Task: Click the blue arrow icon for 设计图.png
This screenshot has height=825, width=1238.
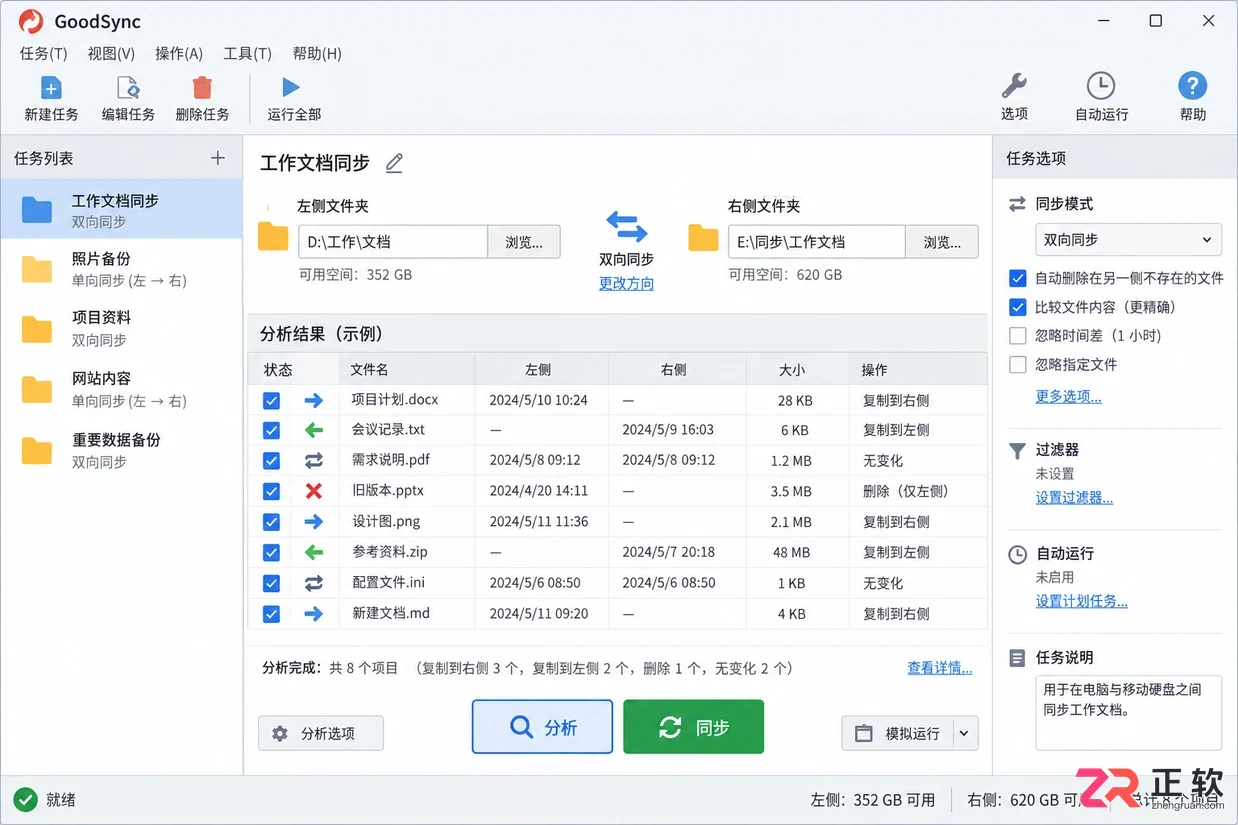Action: (x=314, y=522)
